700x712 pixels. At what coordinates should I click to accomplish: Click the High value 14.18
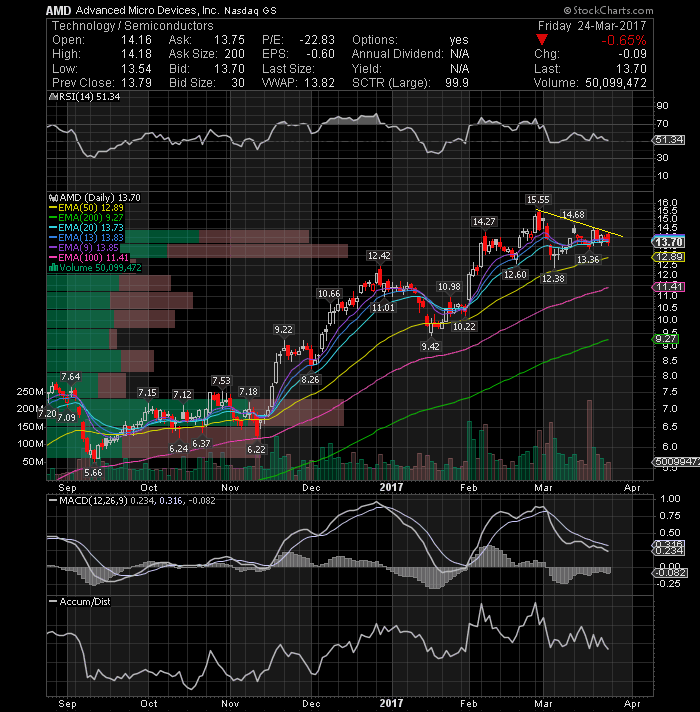136,54
